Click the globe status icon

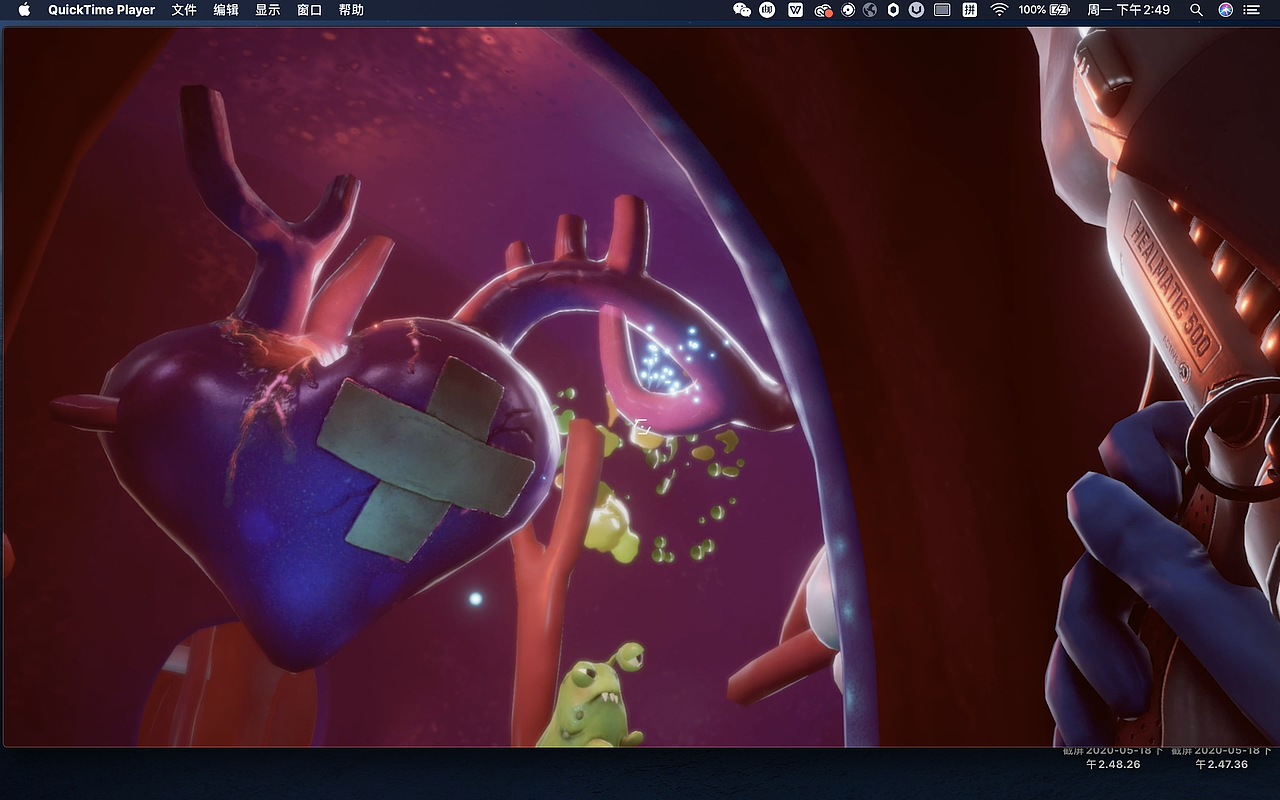tap(870, 10)
